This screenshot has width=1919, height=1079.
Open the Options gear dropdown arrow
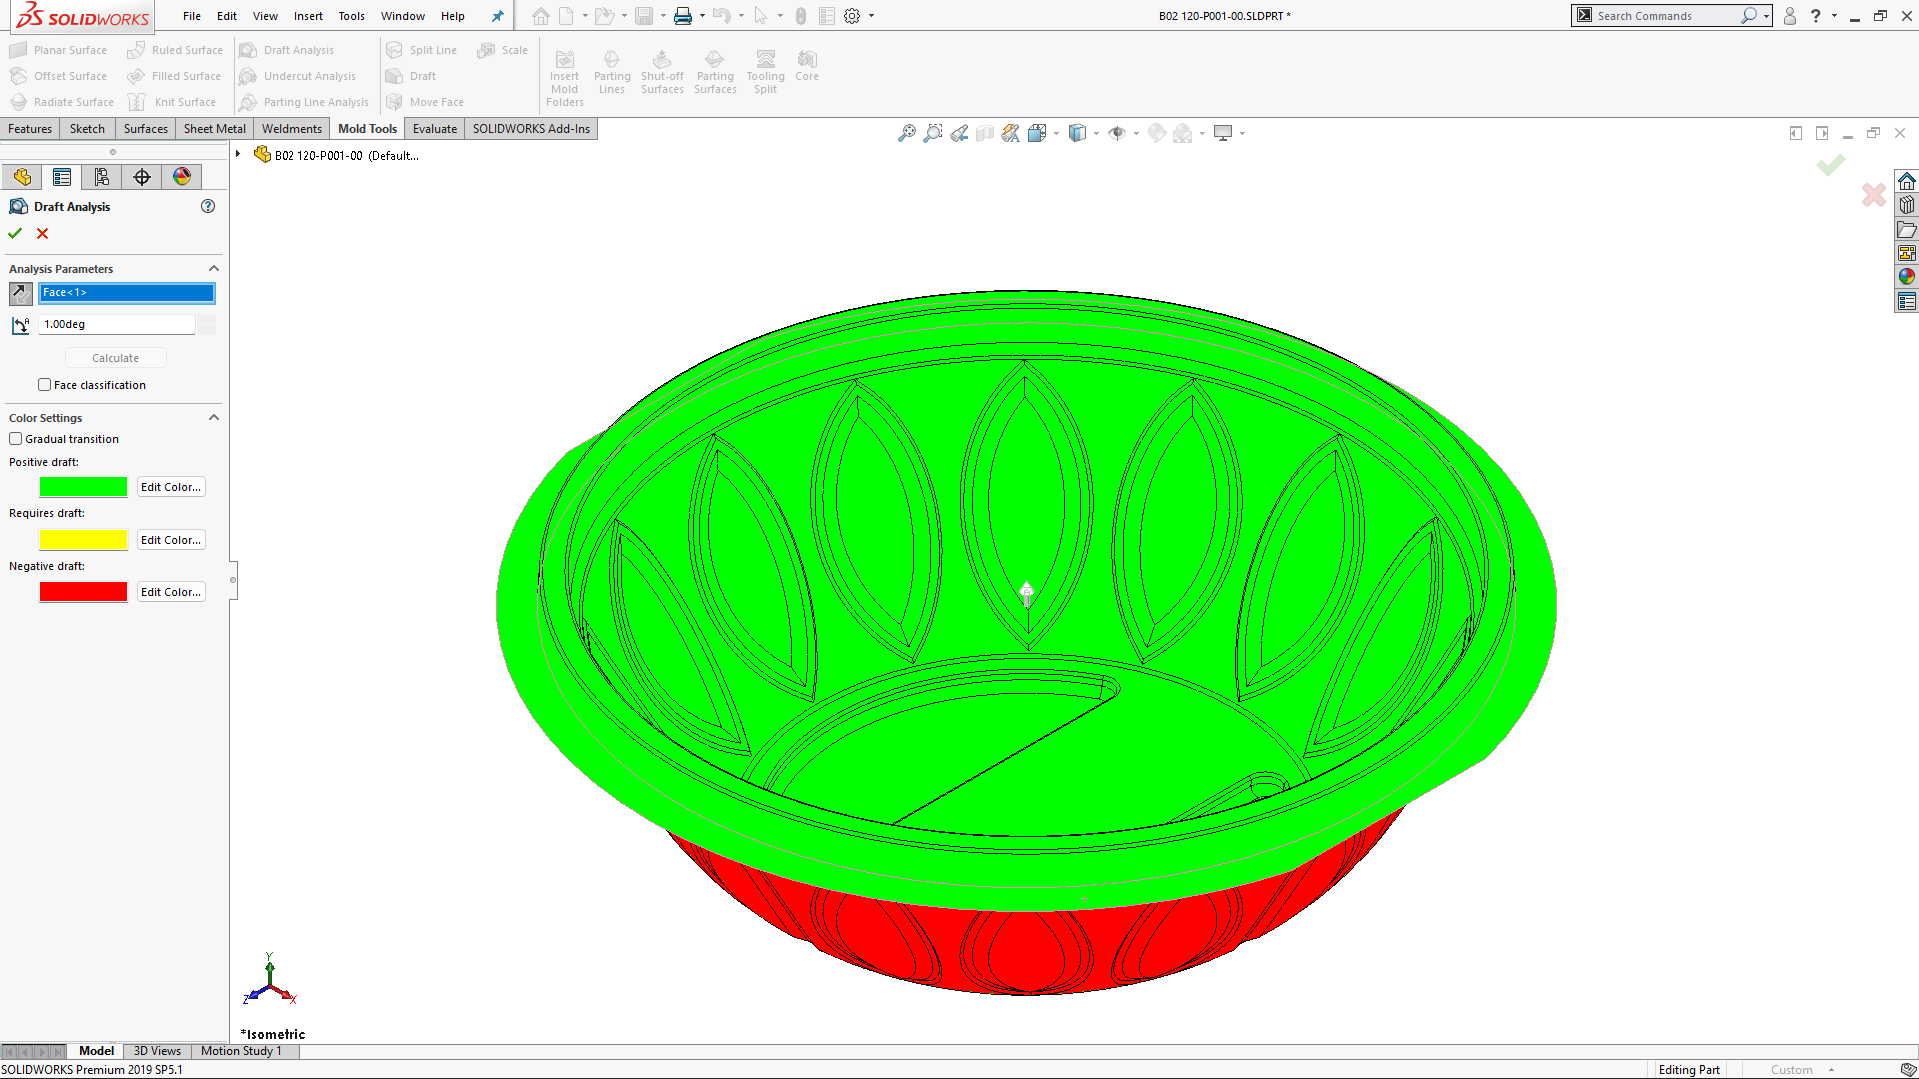871,16
